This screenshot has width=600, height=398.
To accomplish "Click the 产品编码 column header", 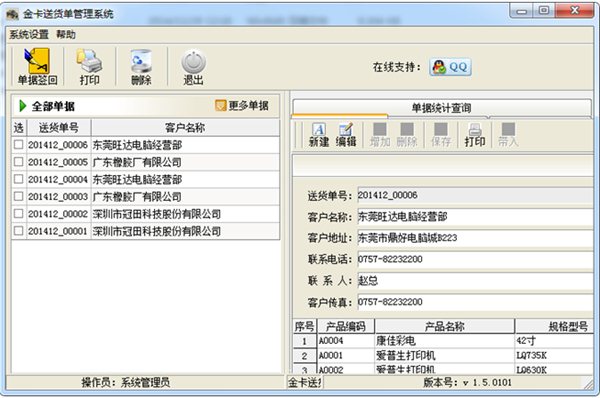I will 346,326.
